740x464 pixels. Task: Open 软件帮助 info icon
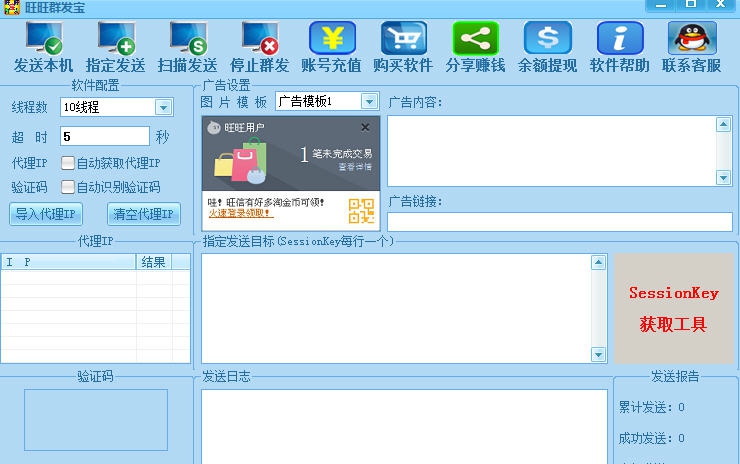(620, 38)
